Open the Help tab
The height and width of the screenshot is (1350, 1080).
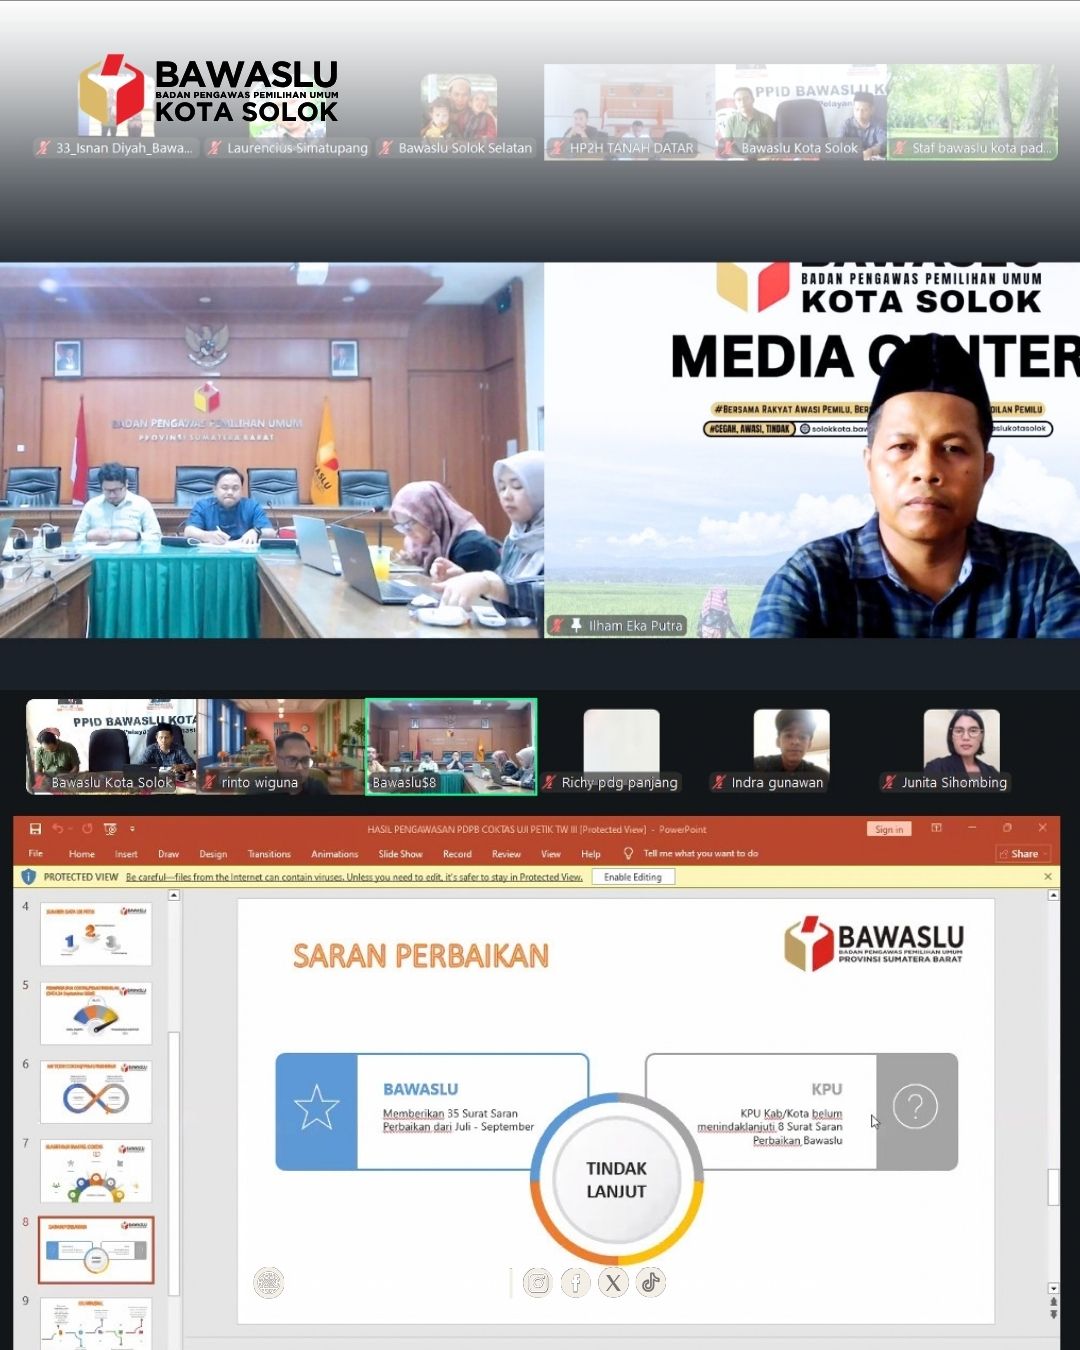click(x=591, y=854)
